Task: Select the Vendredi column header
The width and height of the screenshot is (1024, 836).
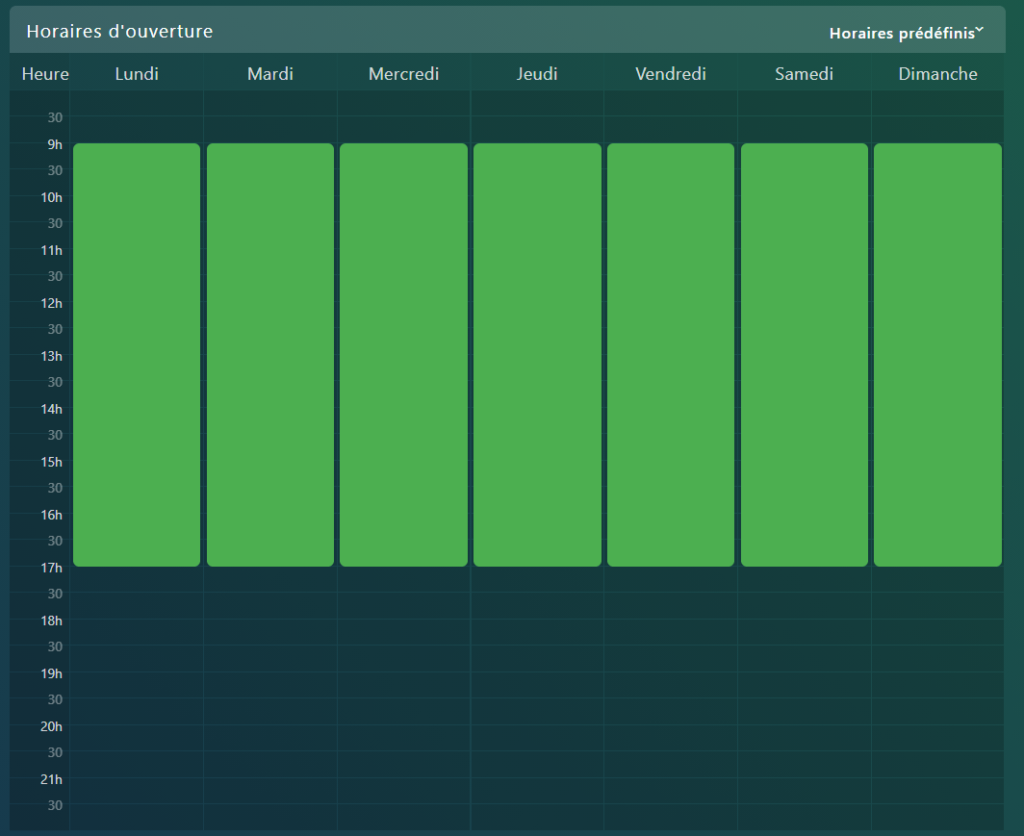Action: coord(671,74)
